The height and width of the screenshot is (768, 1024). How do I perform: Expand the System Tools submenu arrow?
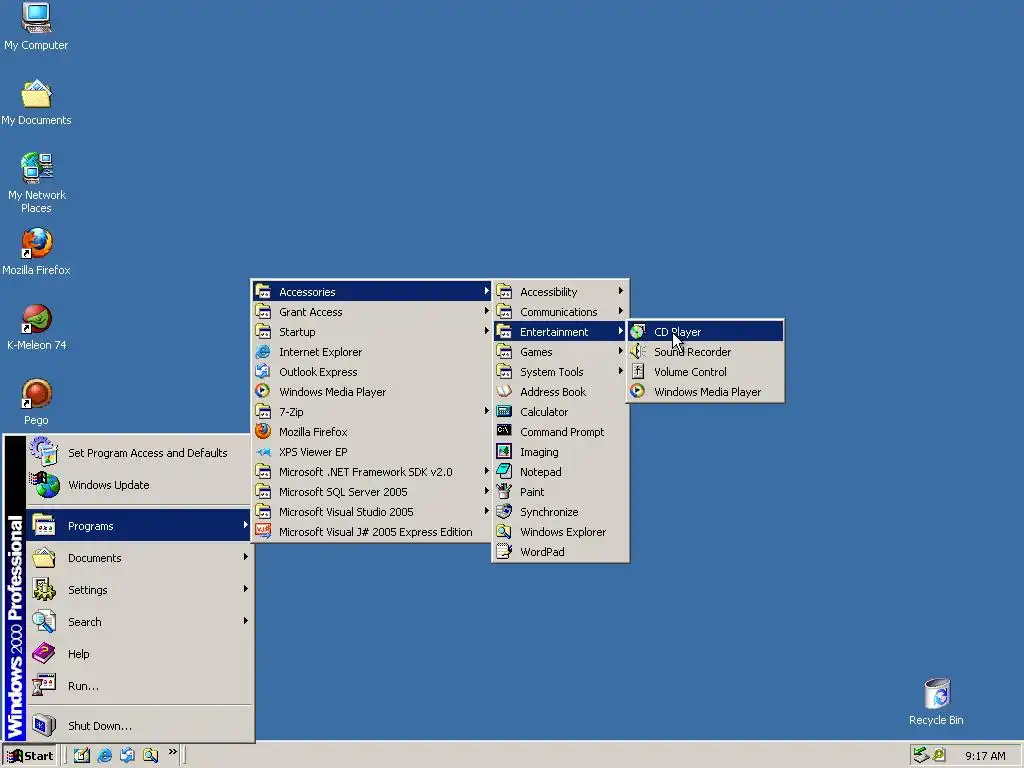tap(620, 371)
